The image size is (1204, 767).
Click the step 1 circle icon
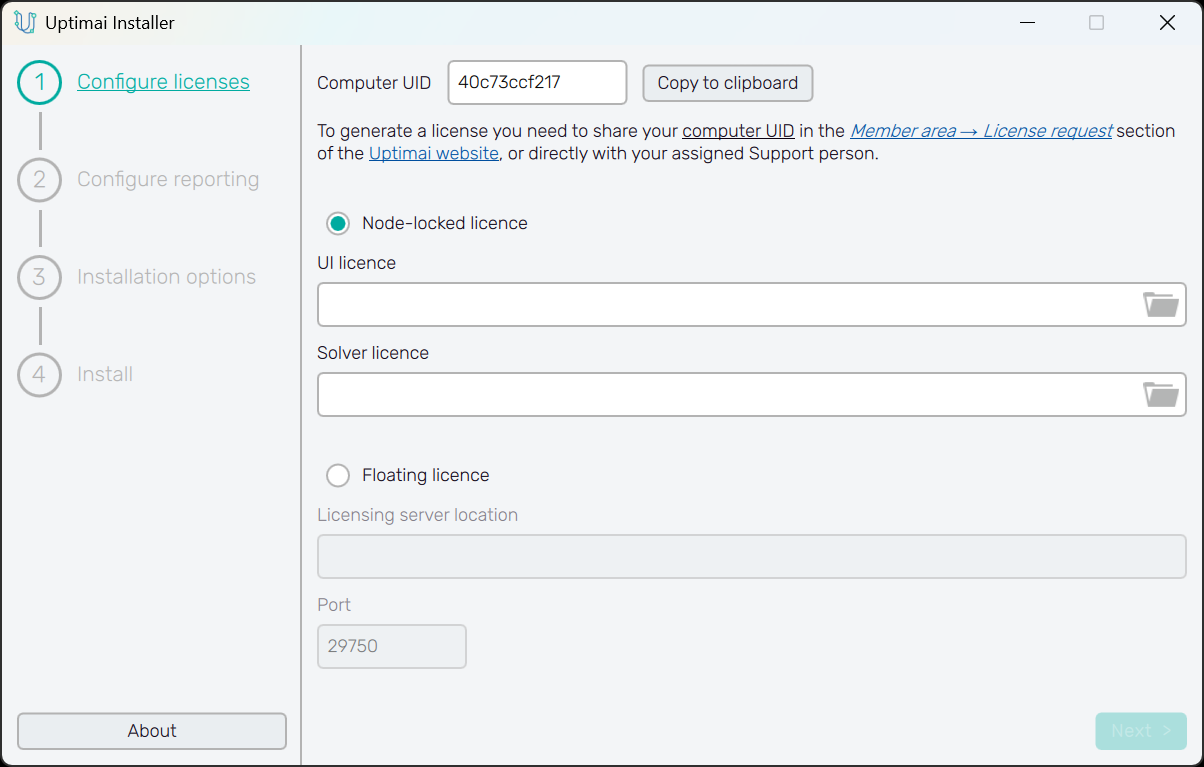pos(40,82)
